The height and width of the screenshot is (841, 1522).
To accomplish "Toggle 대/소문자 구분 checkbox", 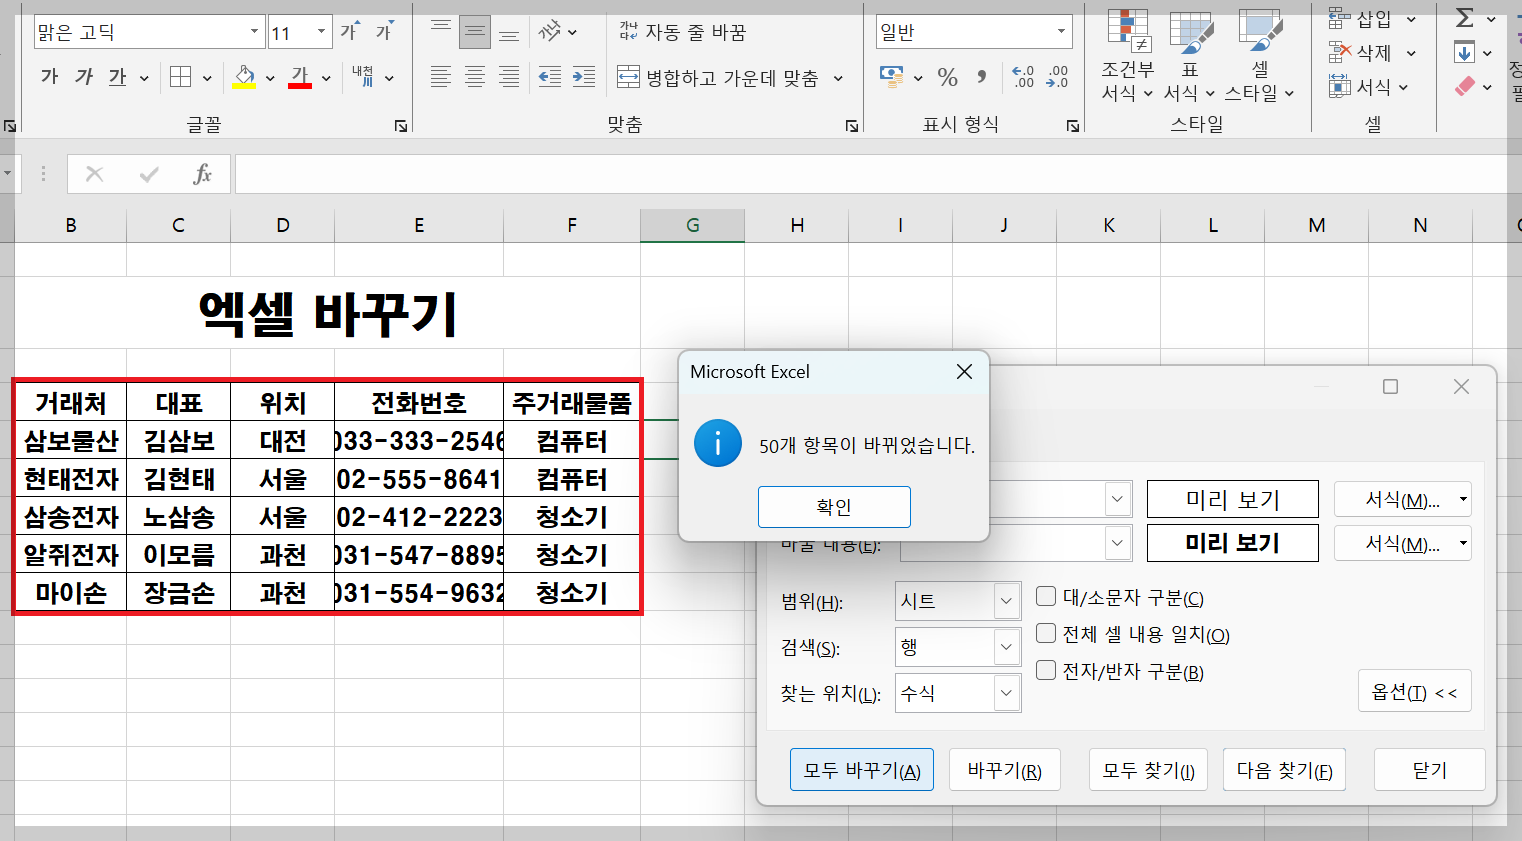I will (x=1046, y=597).
